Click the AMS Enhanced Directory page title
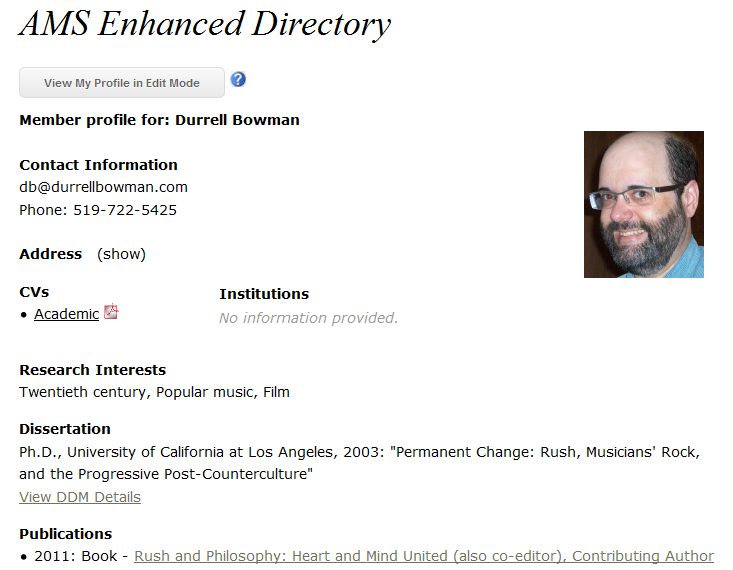The height and width of the screenshot is (570, 733). [x=205, y=25]
